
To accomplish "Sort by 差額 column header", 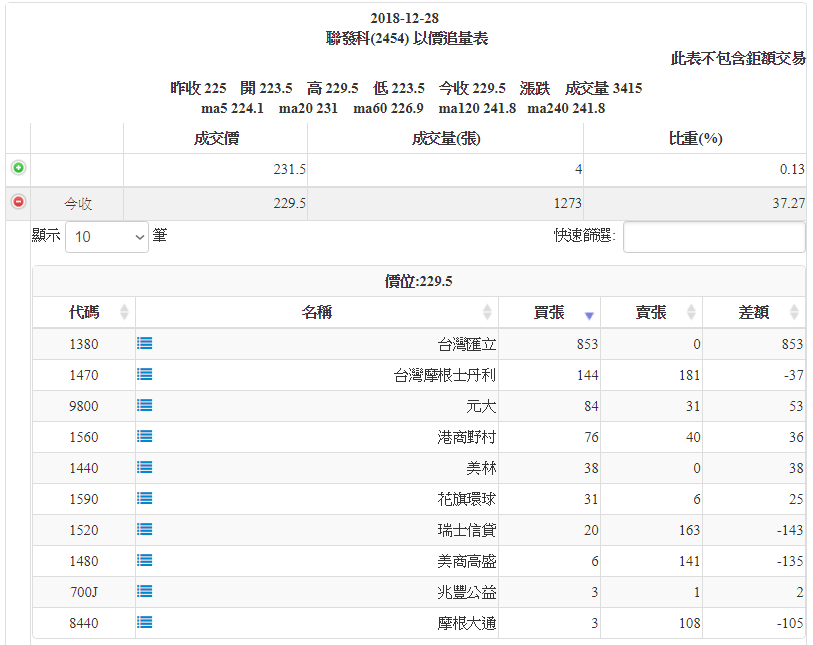I will click(753, 312).
